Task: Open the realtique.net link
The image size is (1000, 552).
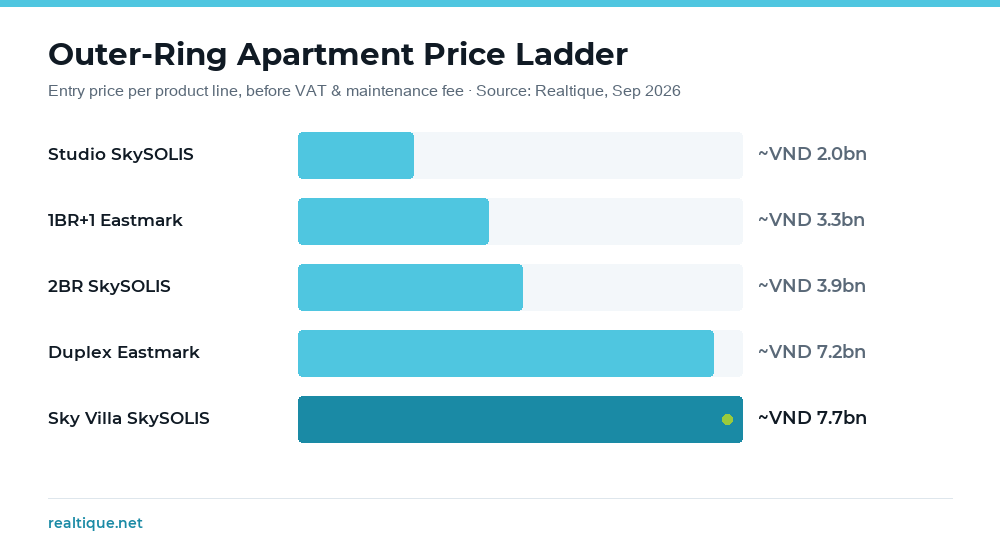Action: tap(95, 523)
